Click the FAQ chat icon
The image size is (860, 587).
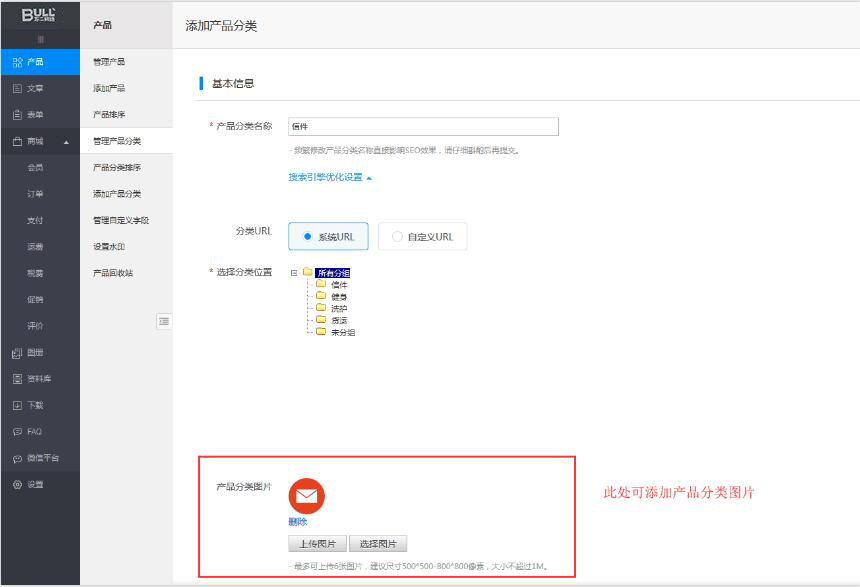17,432
